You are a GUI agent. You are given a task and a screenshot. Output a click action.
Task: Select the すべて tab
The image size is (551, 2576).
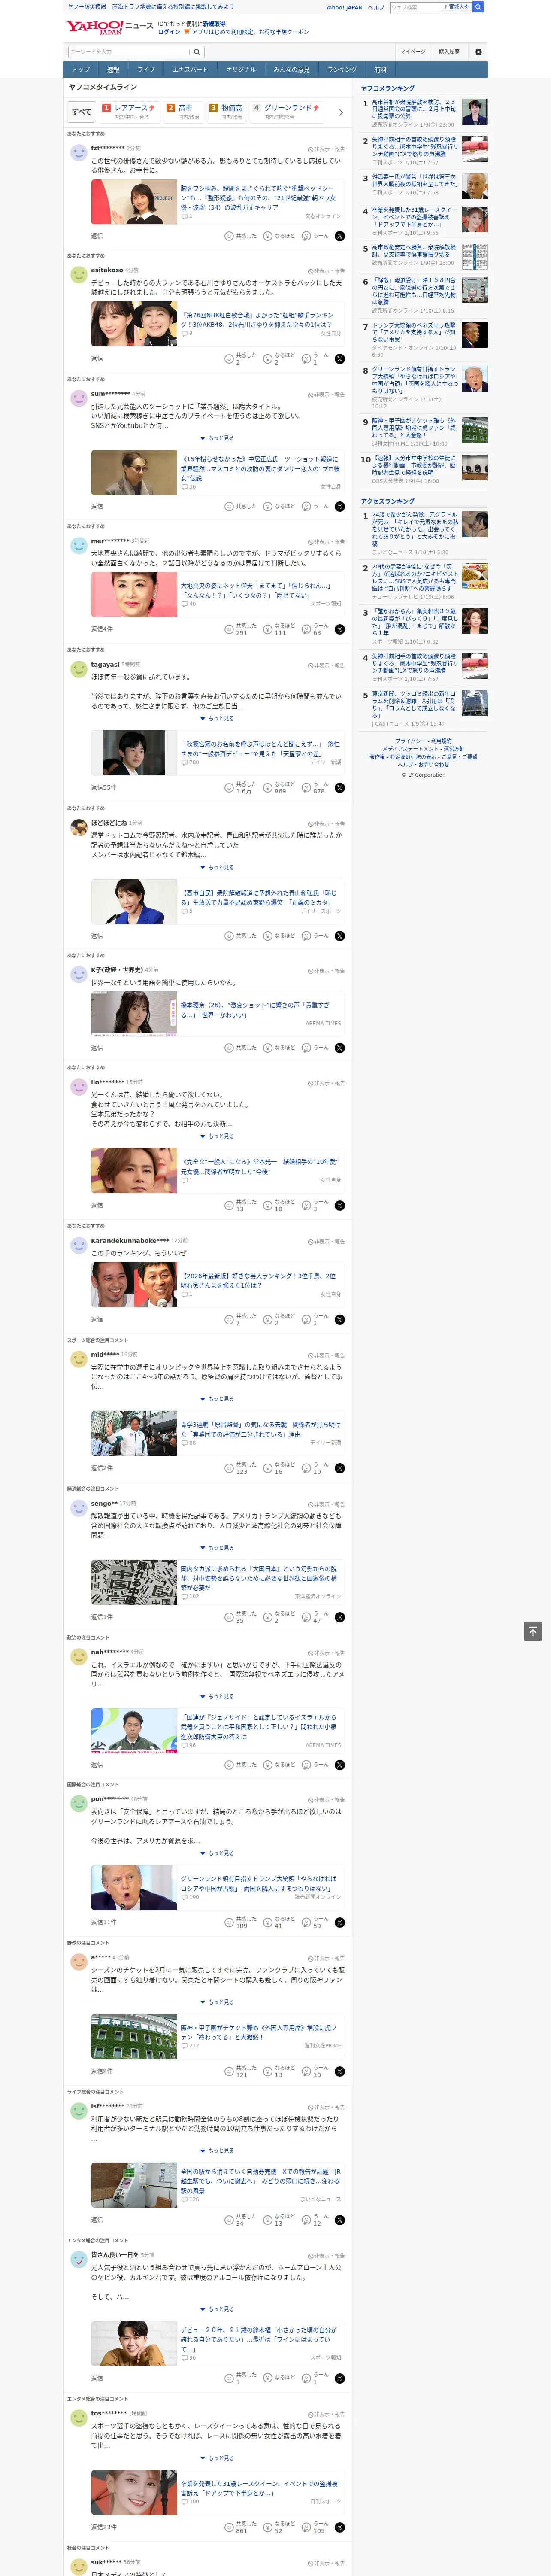[82, 112]
